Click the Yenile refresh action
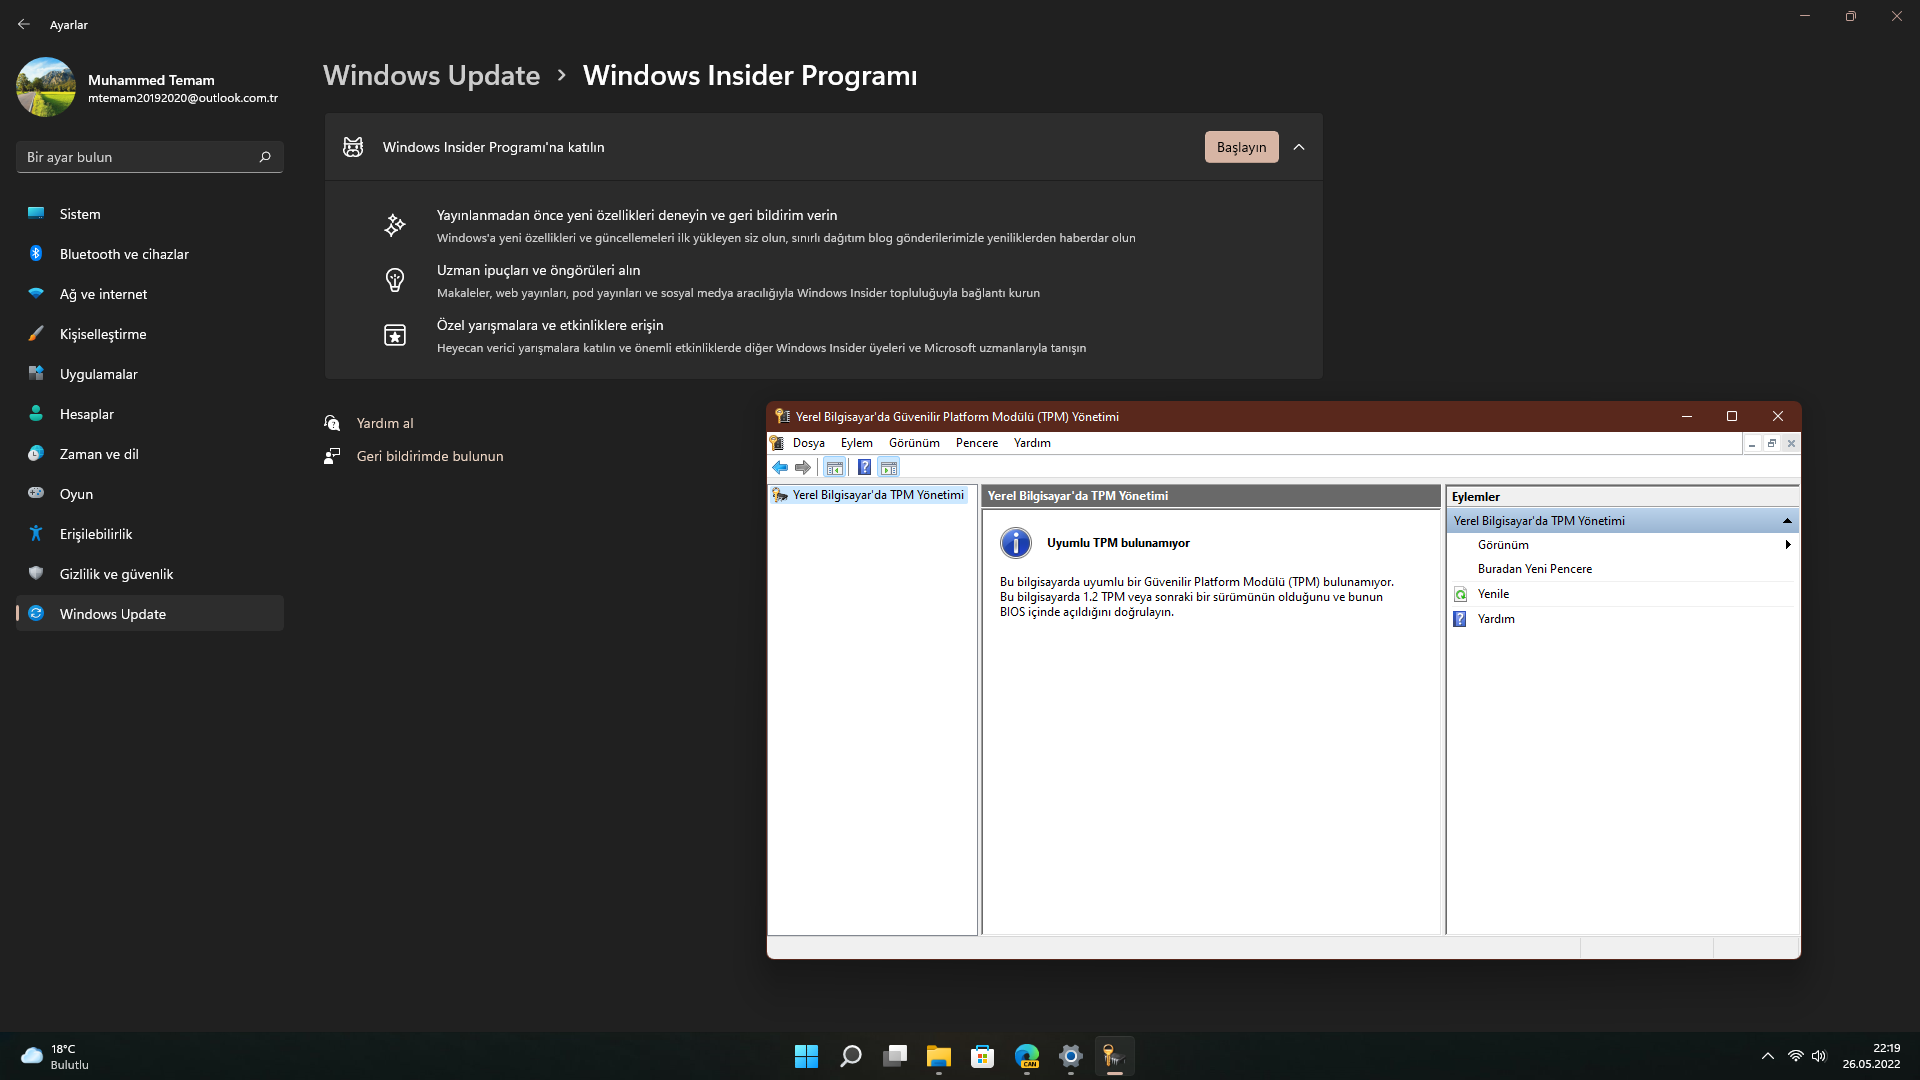The width and height of the screenshot is (1920, 1080). click(x=1493, y=594)
